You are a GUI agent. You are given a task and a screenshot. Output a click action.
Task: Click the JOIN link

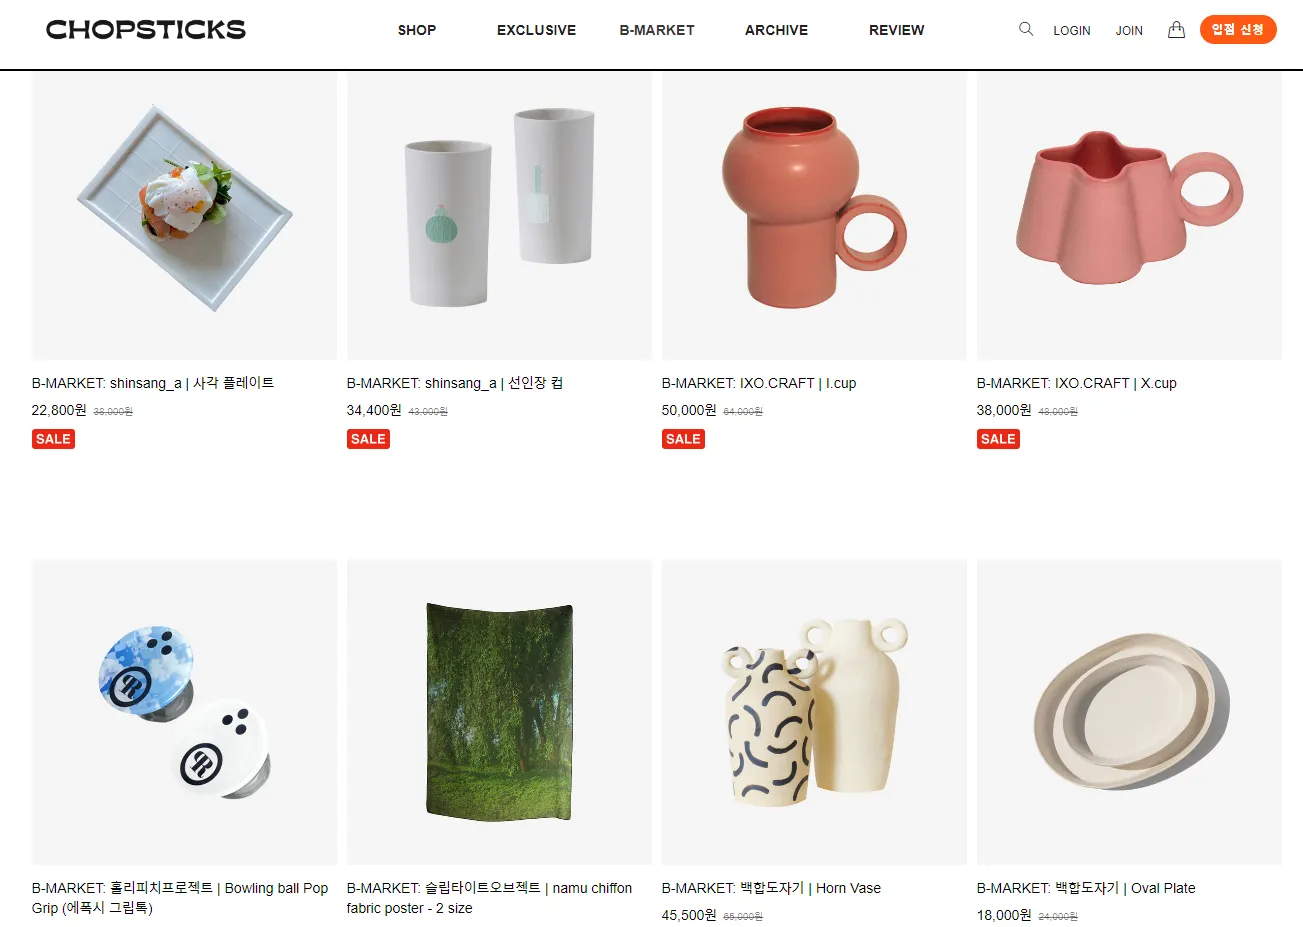tap(1129, 31)
